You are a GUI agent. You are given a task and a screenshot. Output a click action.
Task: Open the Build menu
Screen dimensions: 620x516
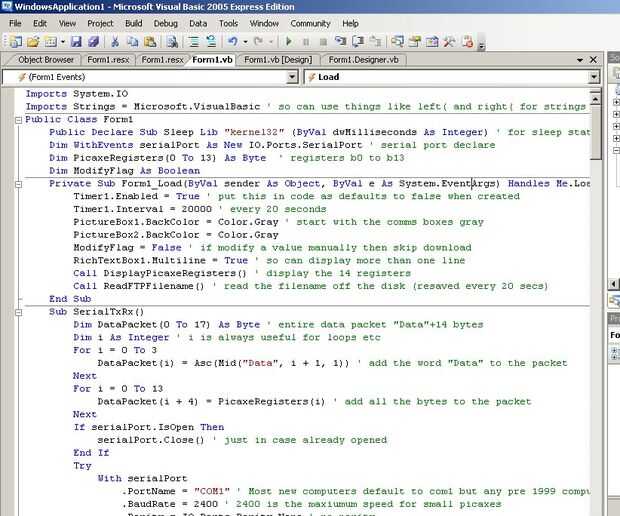click(x=133, y=23)
